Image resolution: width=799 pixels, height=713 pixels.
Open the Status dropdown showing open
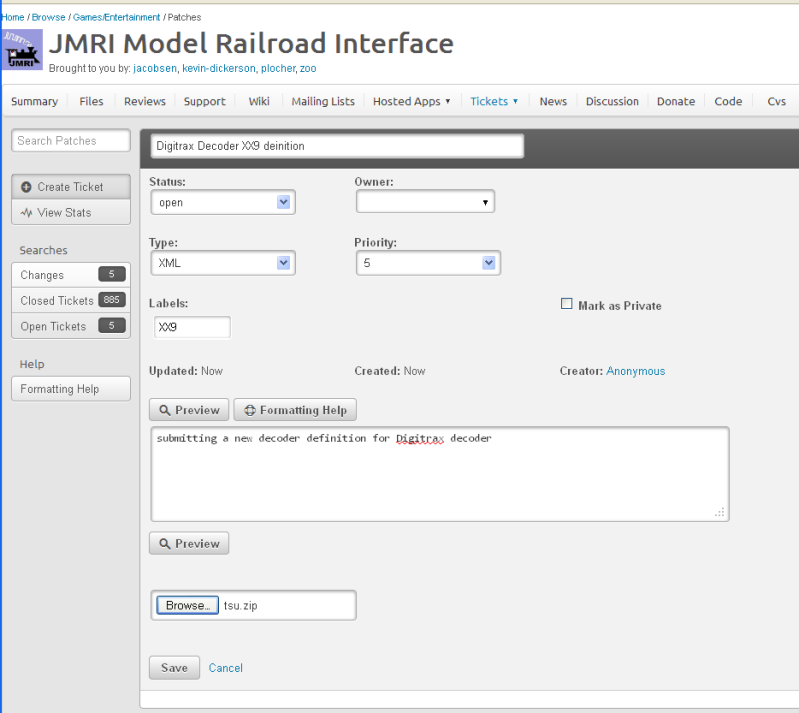[222, 202]
